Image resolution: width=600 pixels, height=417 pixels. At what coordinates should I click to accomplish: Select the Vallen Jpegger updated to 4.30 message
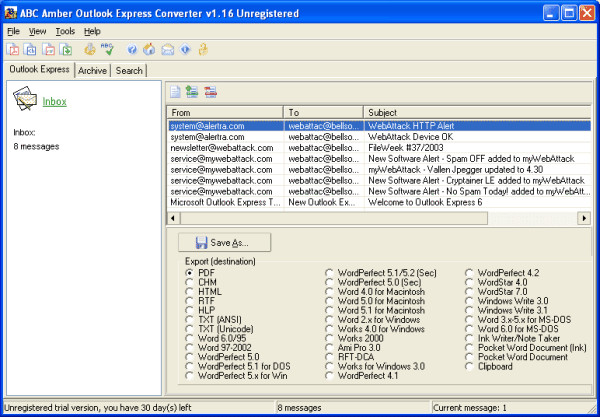click(379, 169)
